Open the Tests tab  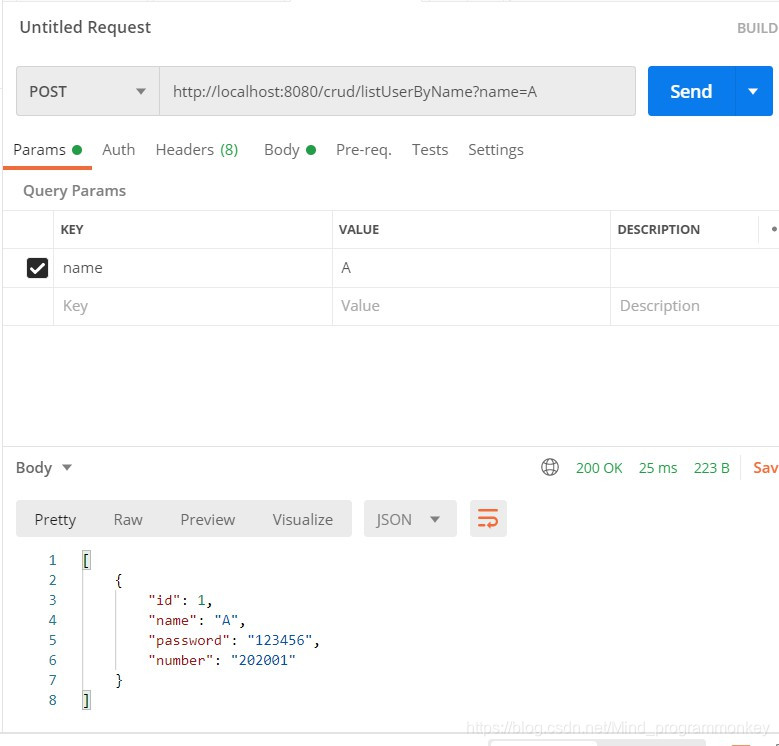coord(430,149)
